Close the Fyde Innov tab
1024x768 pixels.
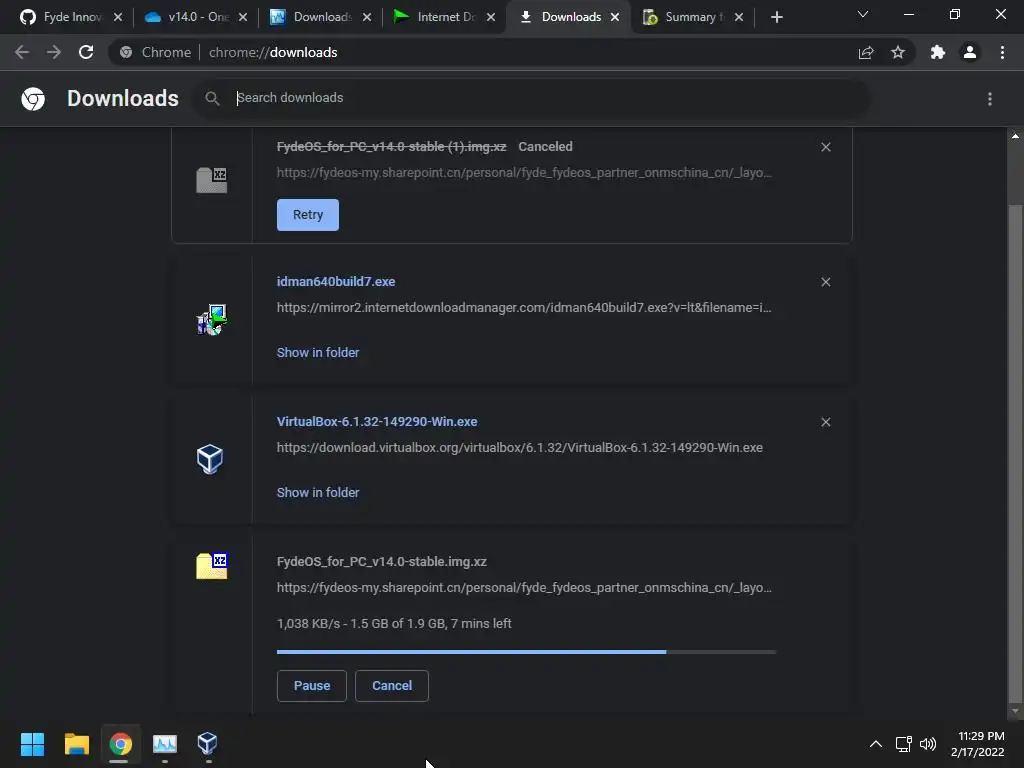click(118, 17)
